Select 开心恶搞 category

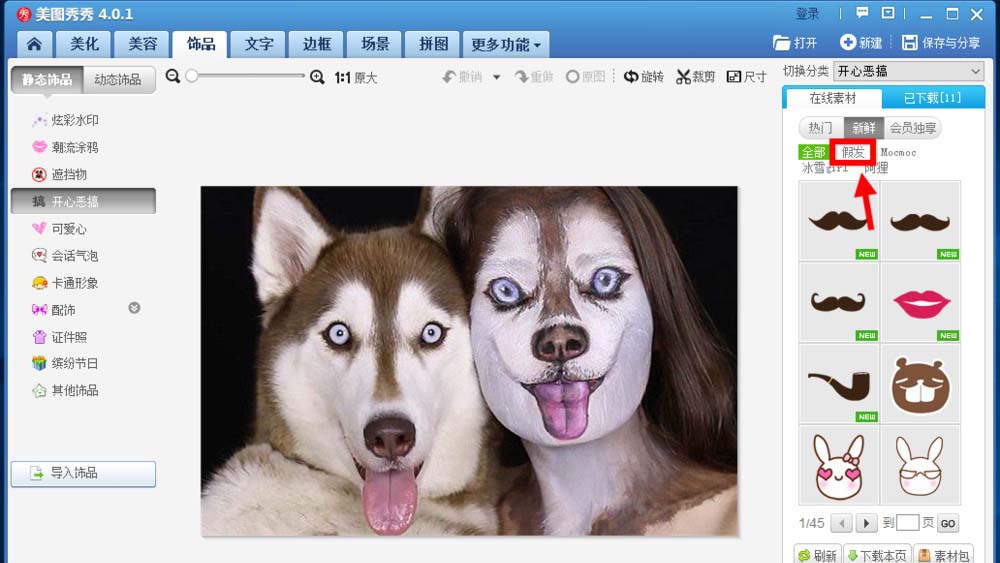point(84,201)
